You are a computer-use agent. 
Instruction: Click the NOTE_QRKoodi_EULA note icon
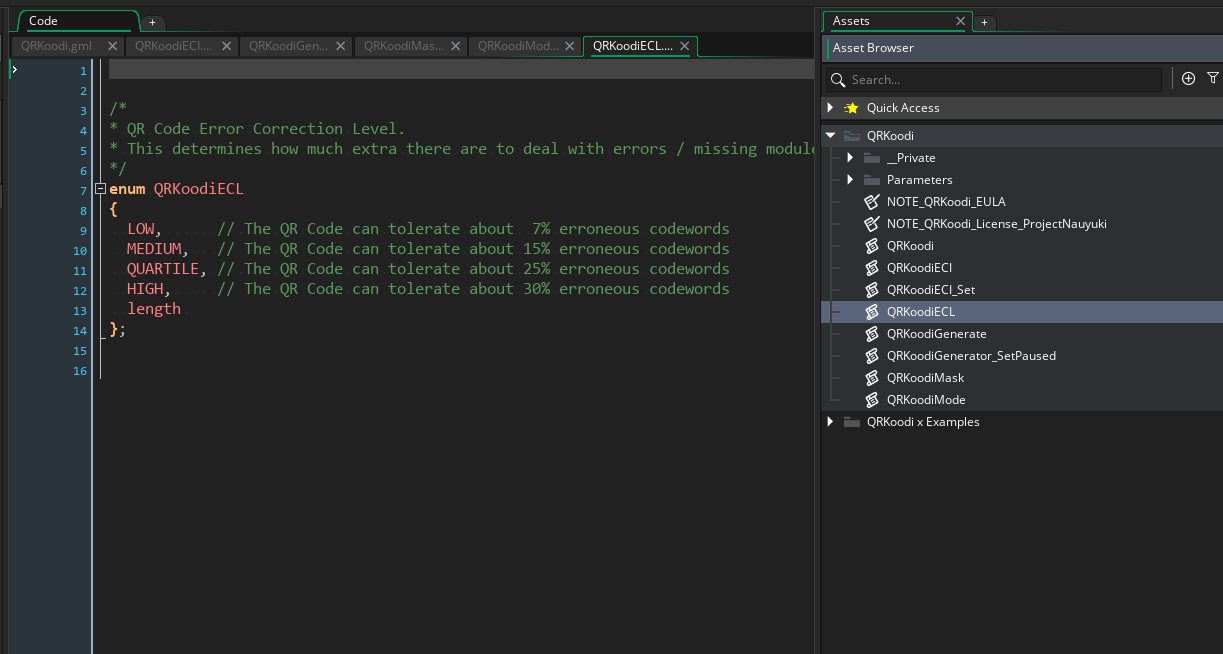[872, 202]
